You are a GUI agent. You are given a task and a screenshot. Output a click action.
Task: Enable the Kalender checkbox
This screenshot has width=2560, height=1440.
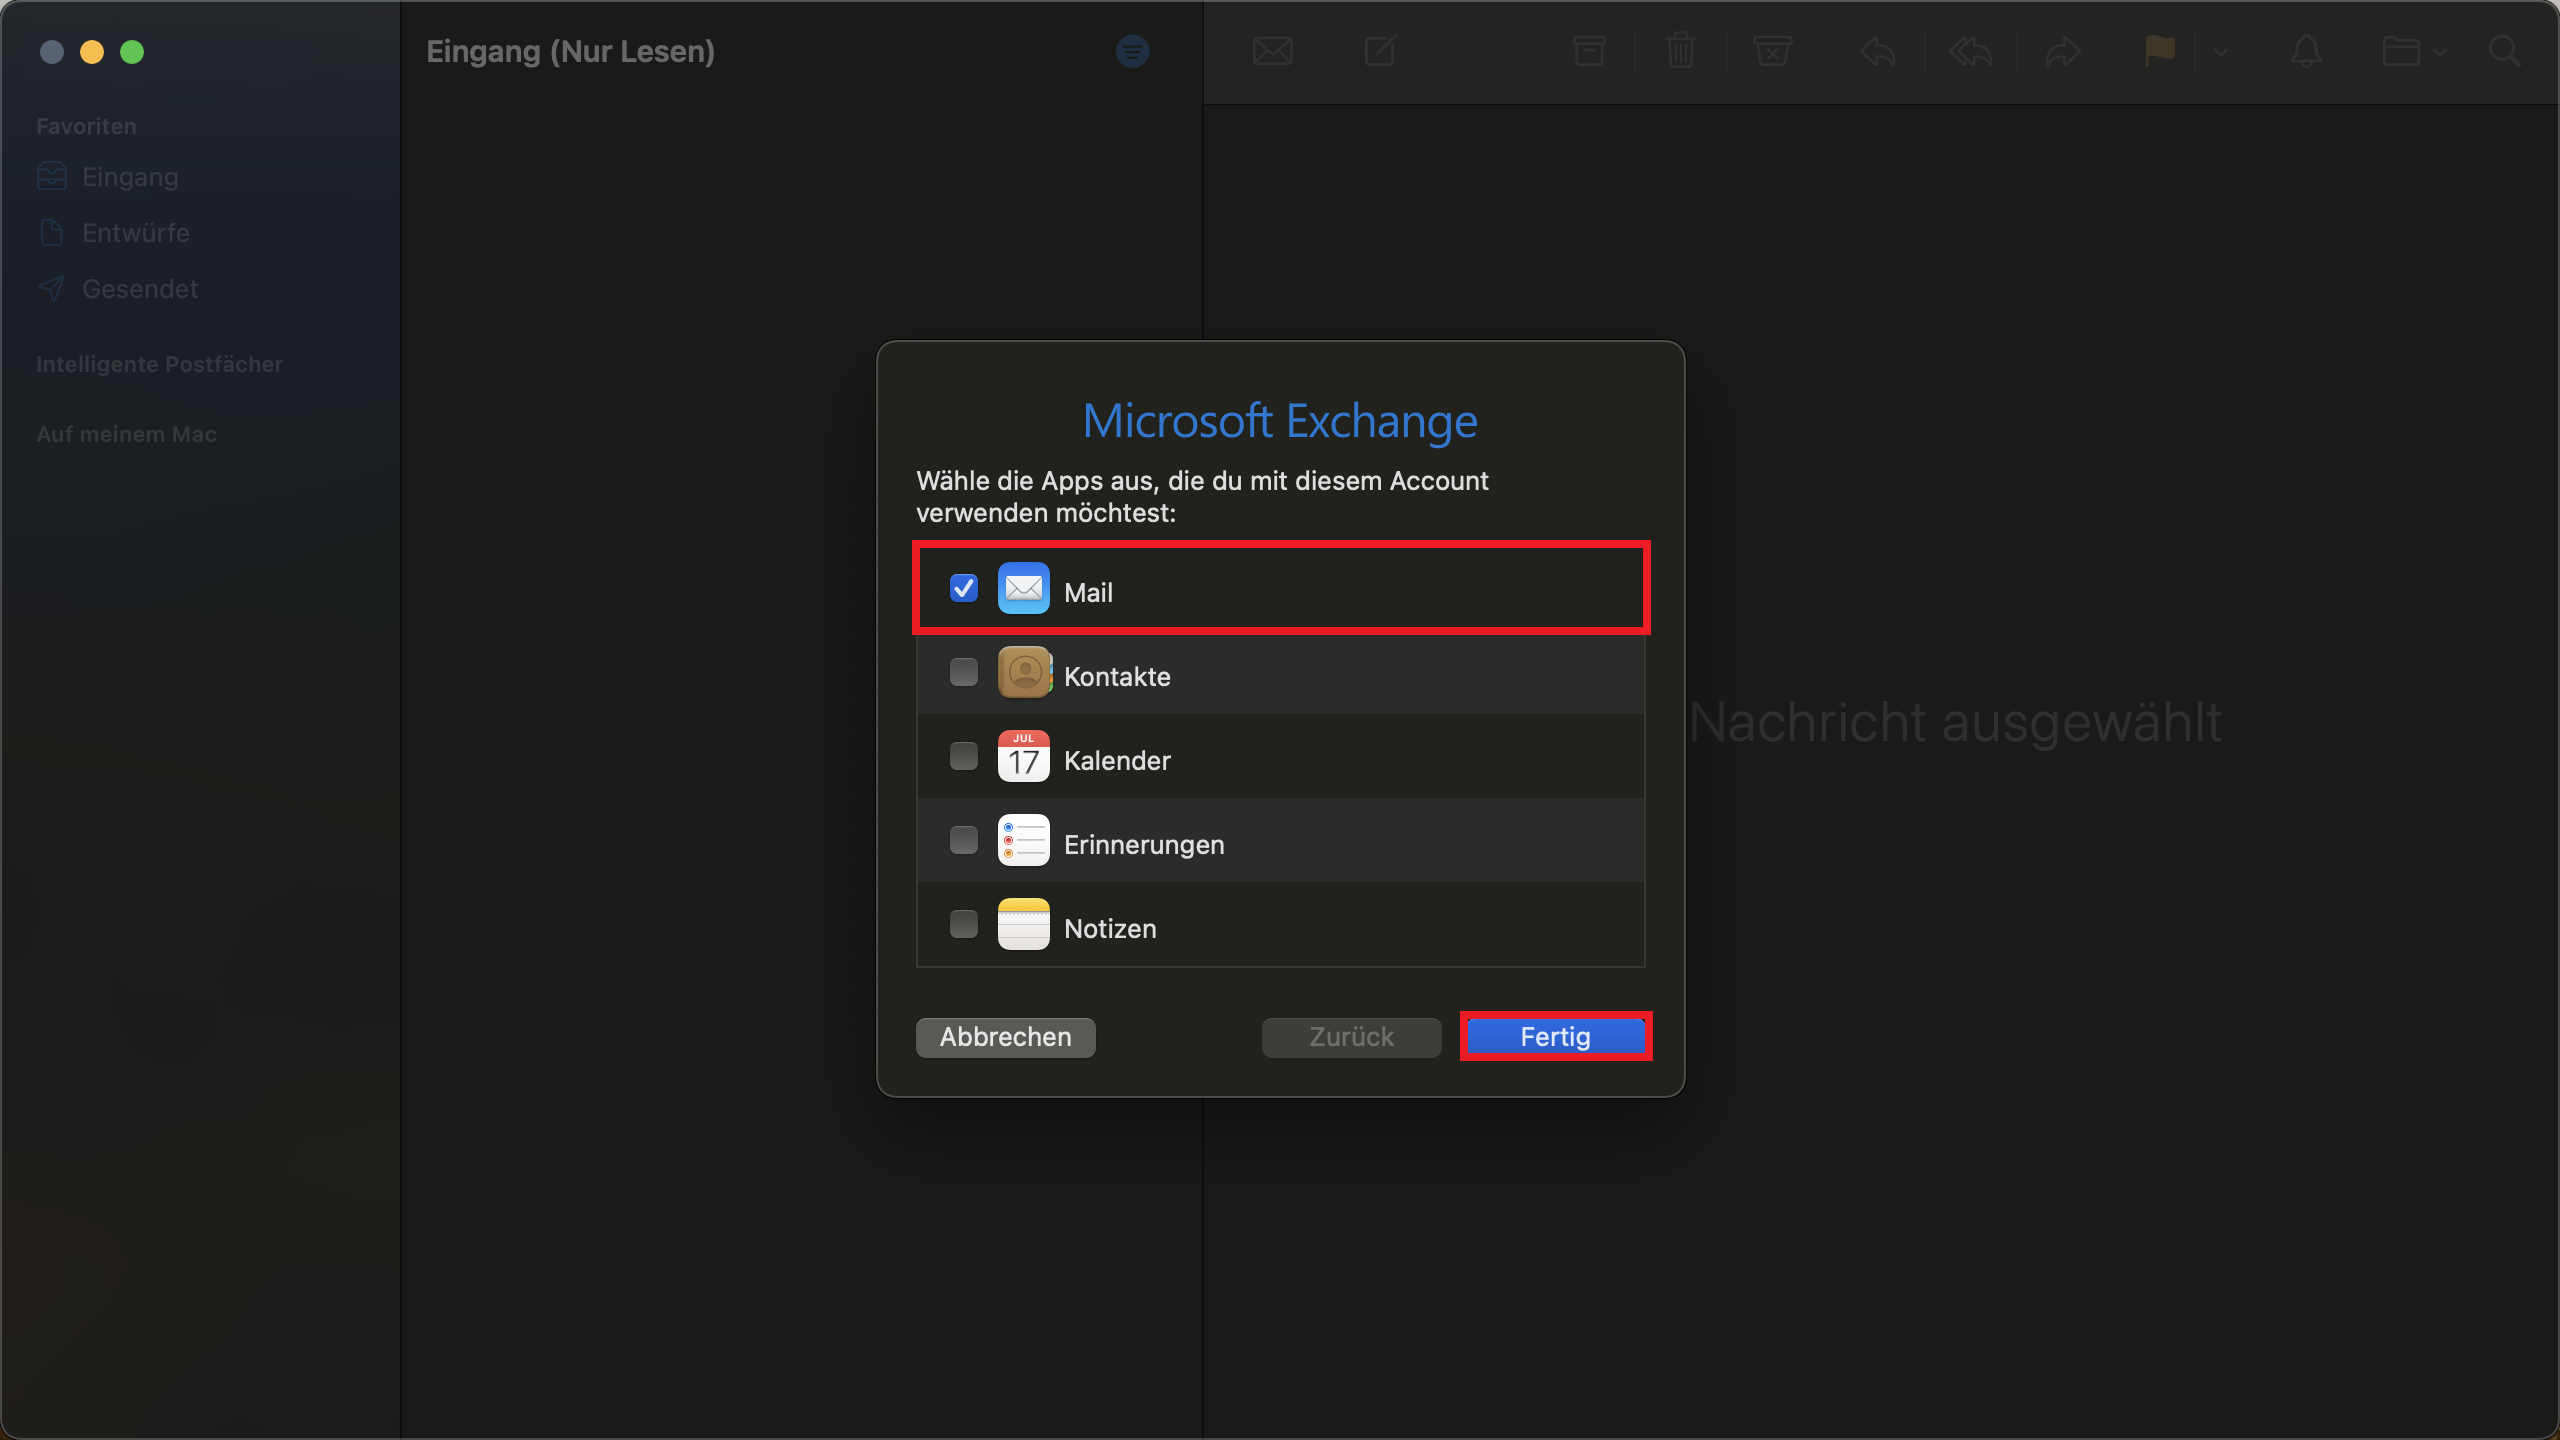coord(964,756)
